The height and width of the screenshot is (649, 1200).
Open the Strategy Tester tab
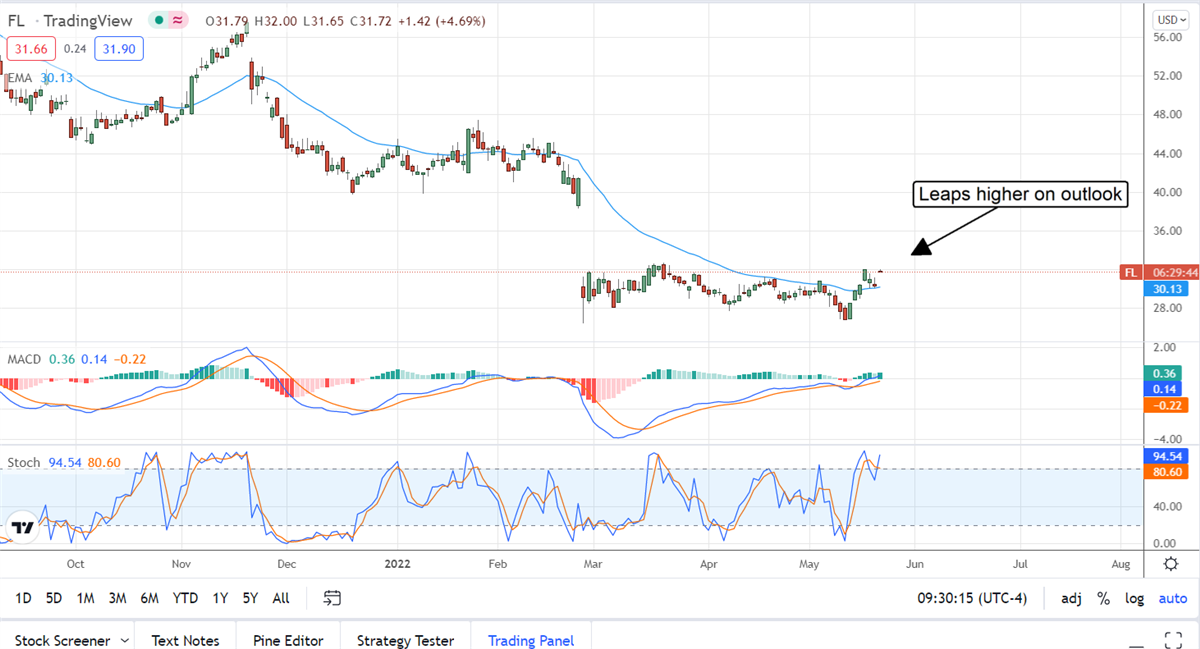coord(405,640)
